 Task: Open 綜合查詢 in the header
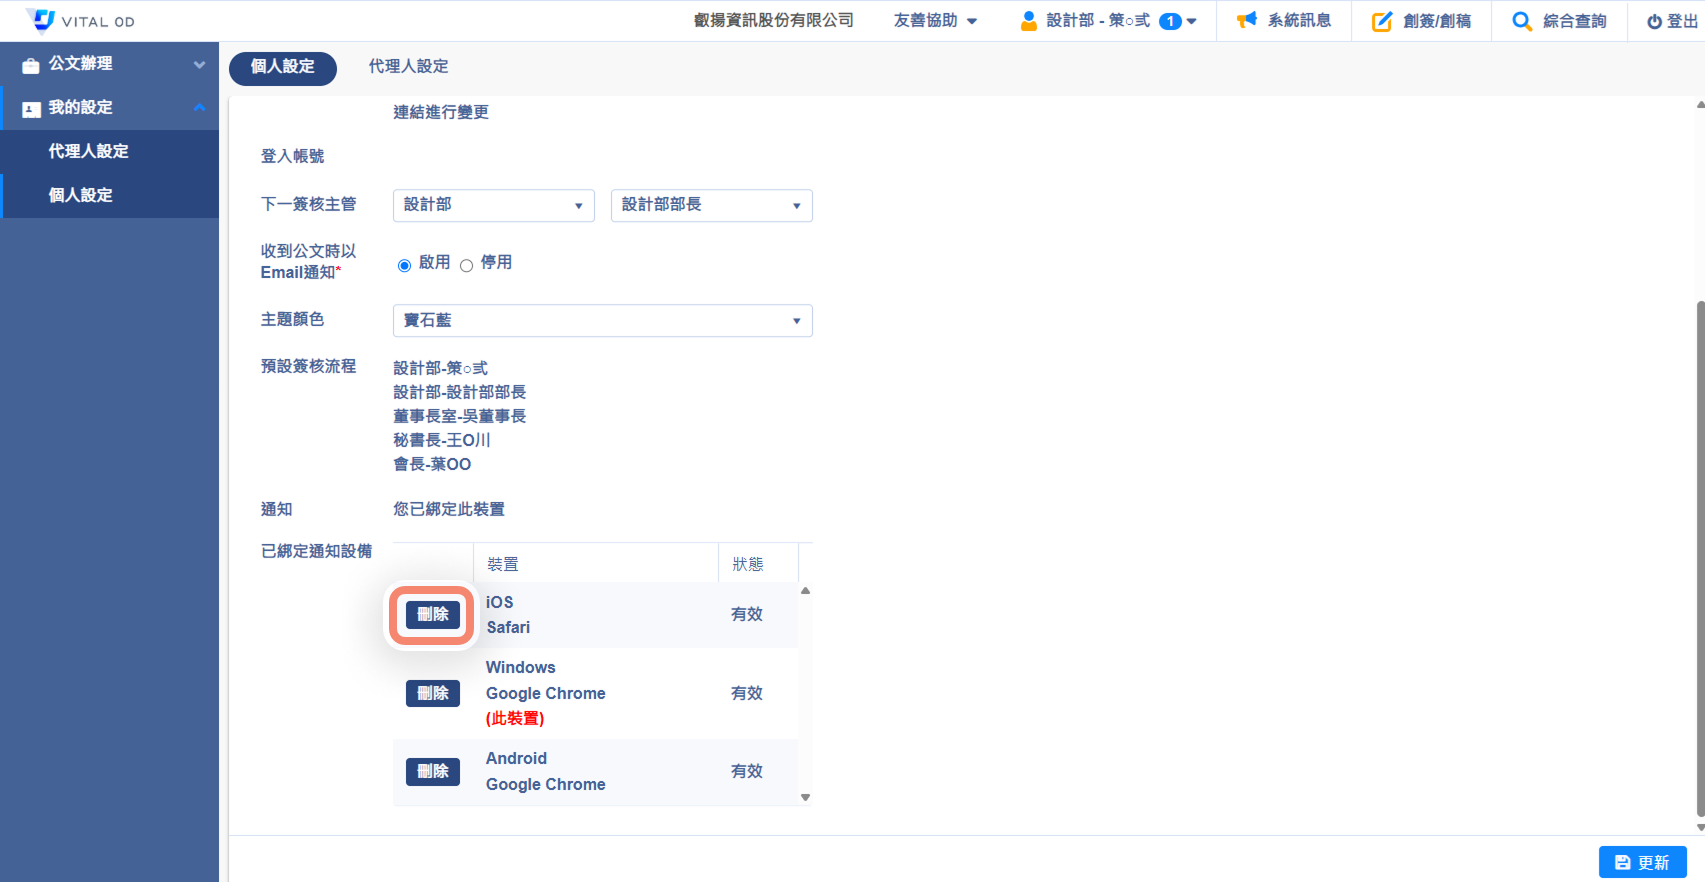(1559, 21)
